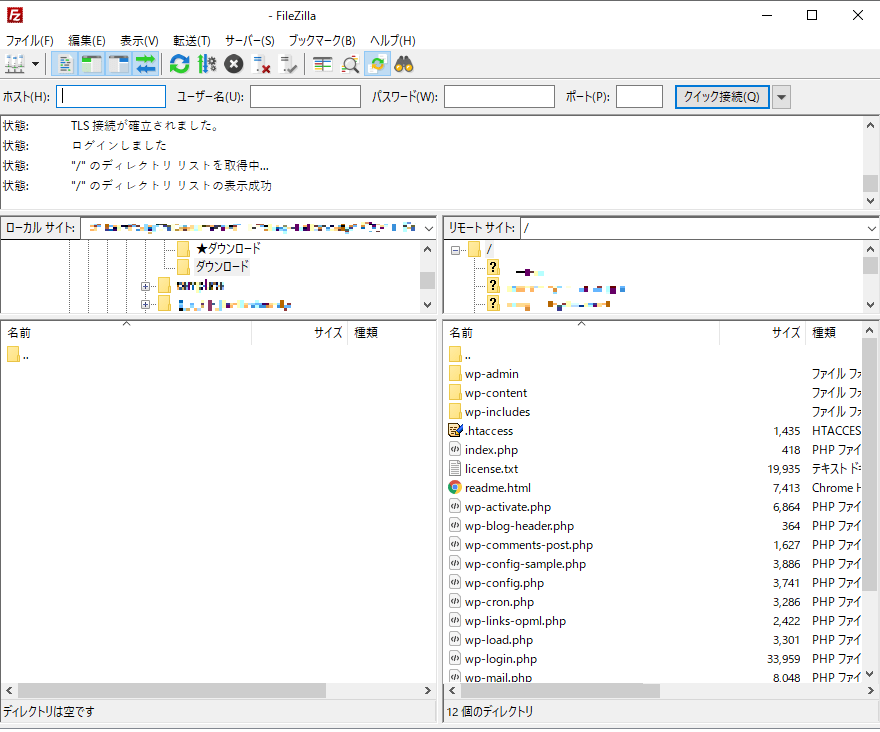The height and width of the screenshot is (732, 880).
Task: Open the ブックマーク(B) menu
Action: click(x=321, y=41)
